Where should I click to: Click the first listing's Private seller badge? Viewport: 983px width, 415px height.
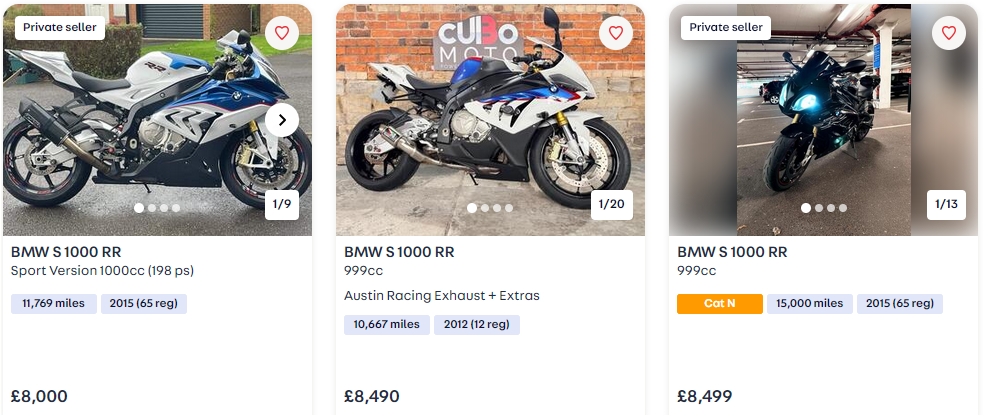tap(60, 27)
